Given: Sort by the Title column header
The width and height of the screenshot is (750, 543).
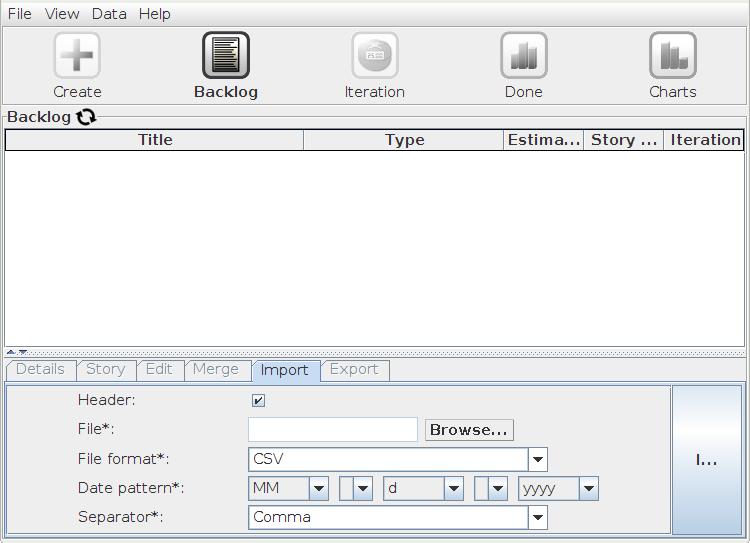Looking at the screenshot, I should tap(154, 140).
